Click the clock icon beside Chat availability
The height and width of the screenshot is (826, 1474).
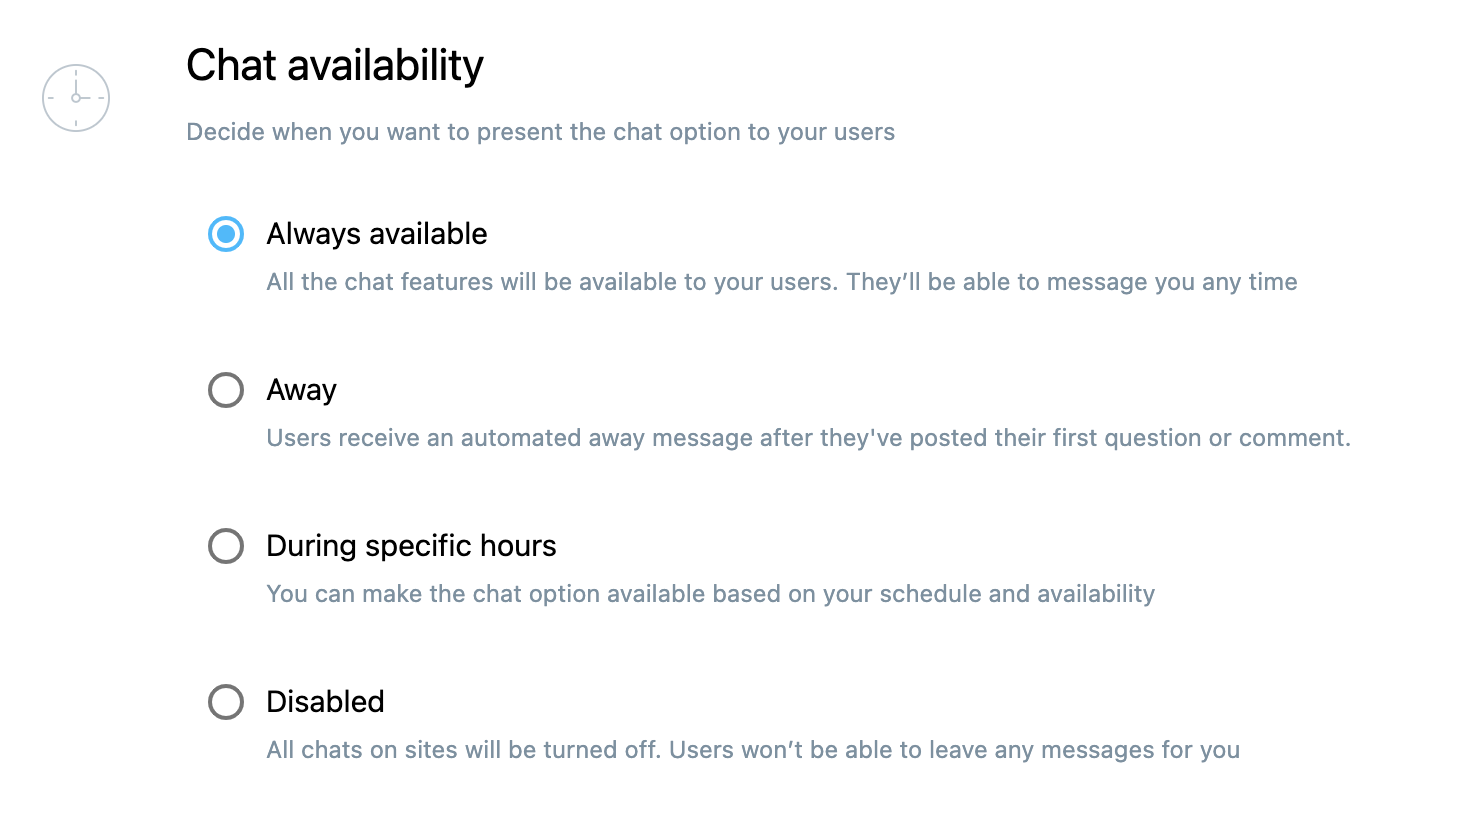76,98
